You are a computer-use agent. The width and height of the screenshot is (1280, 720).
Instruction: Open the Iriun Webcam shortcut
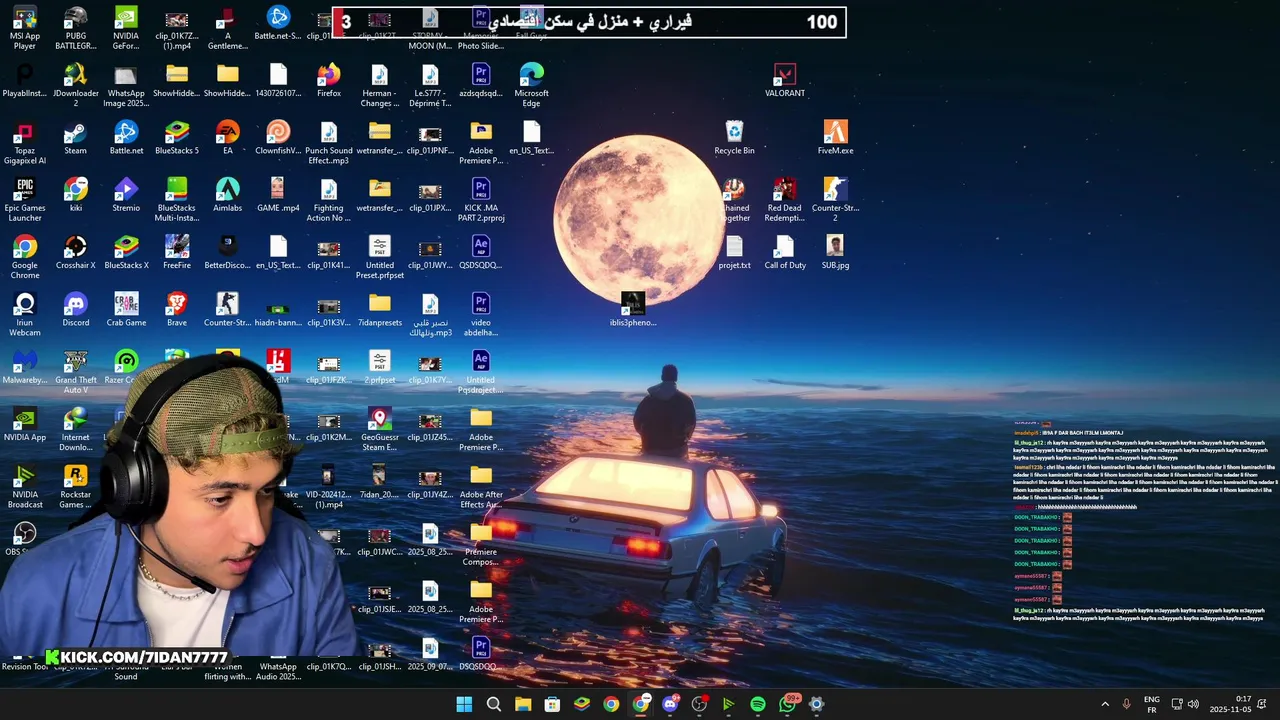coord(25,314)
